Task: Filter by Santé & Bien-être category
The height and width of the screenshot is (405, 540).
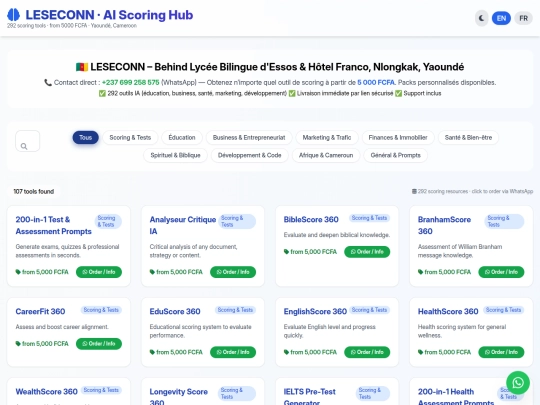Action: [468, 137]
